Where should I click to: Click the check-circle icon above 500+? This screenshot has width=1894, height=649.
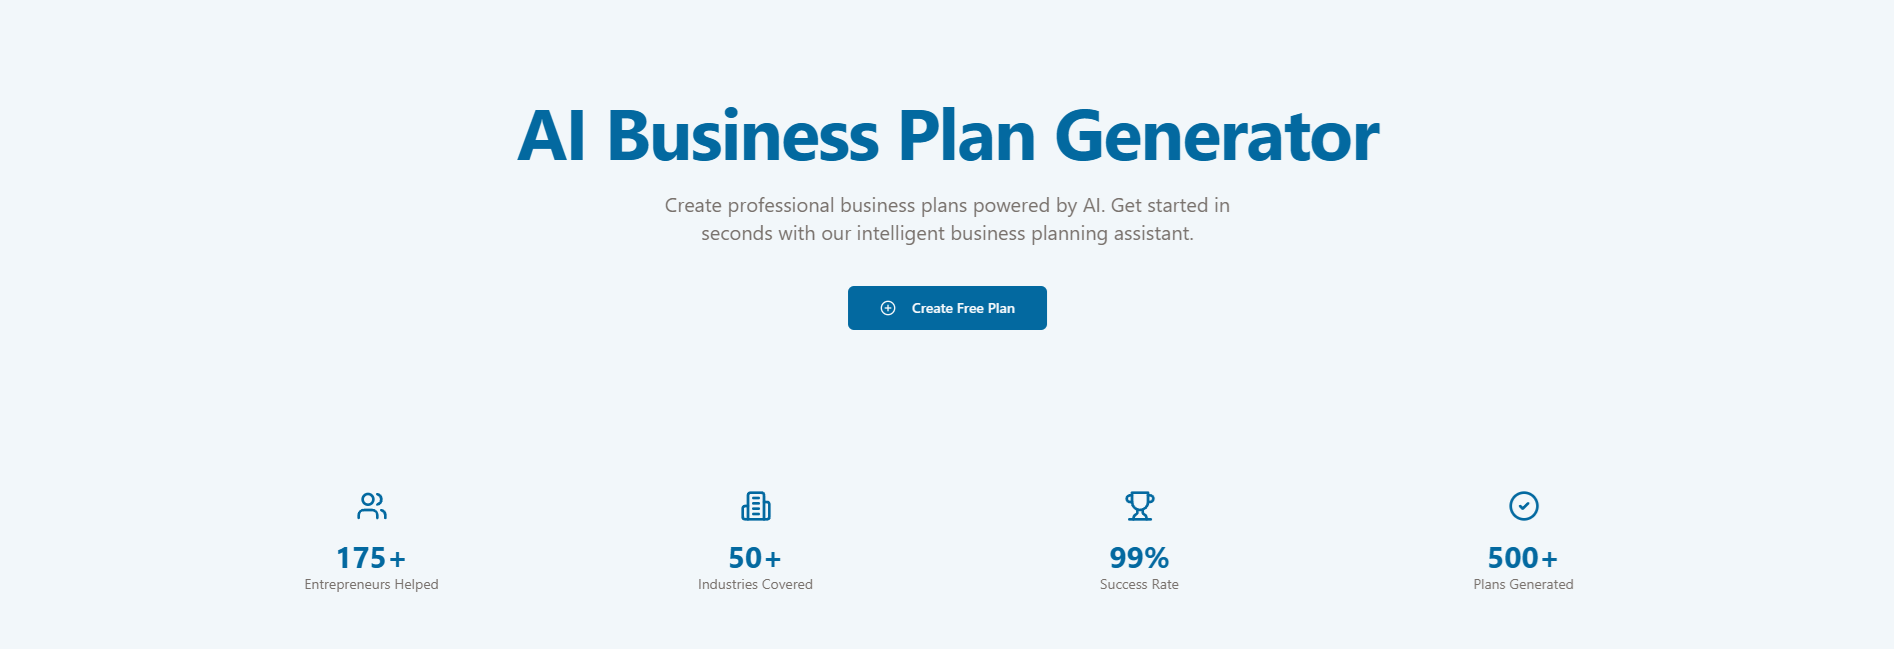pos(1524,506)
